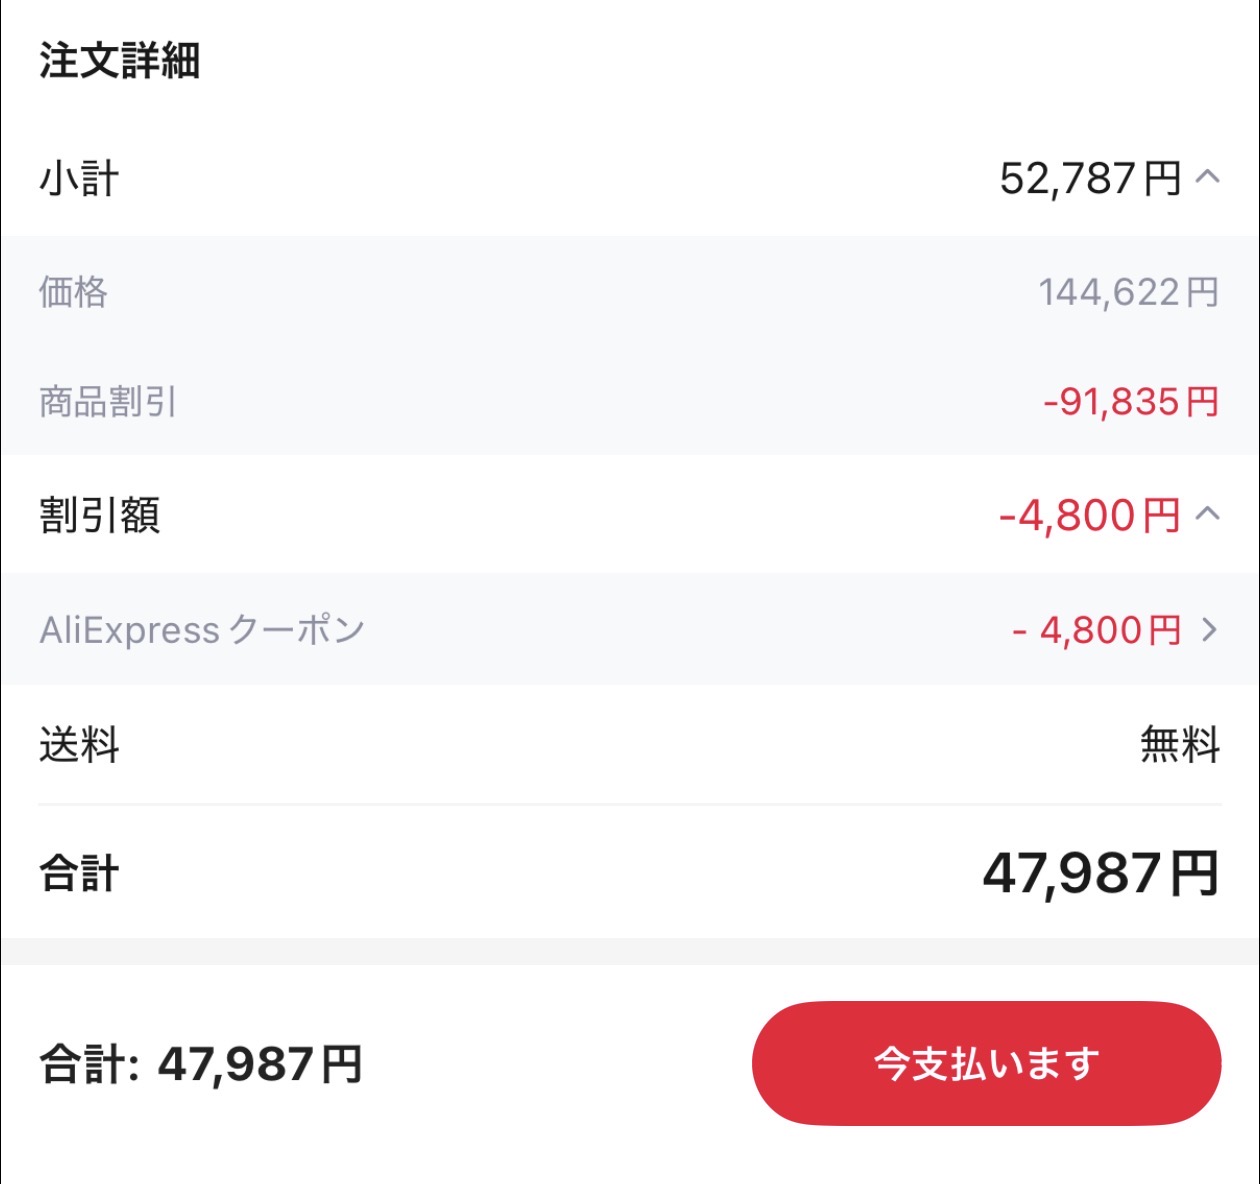Screen dimensions: 1260x1184
Task: Select the 送料 shipping row
Action: click(x=78, y=744)
